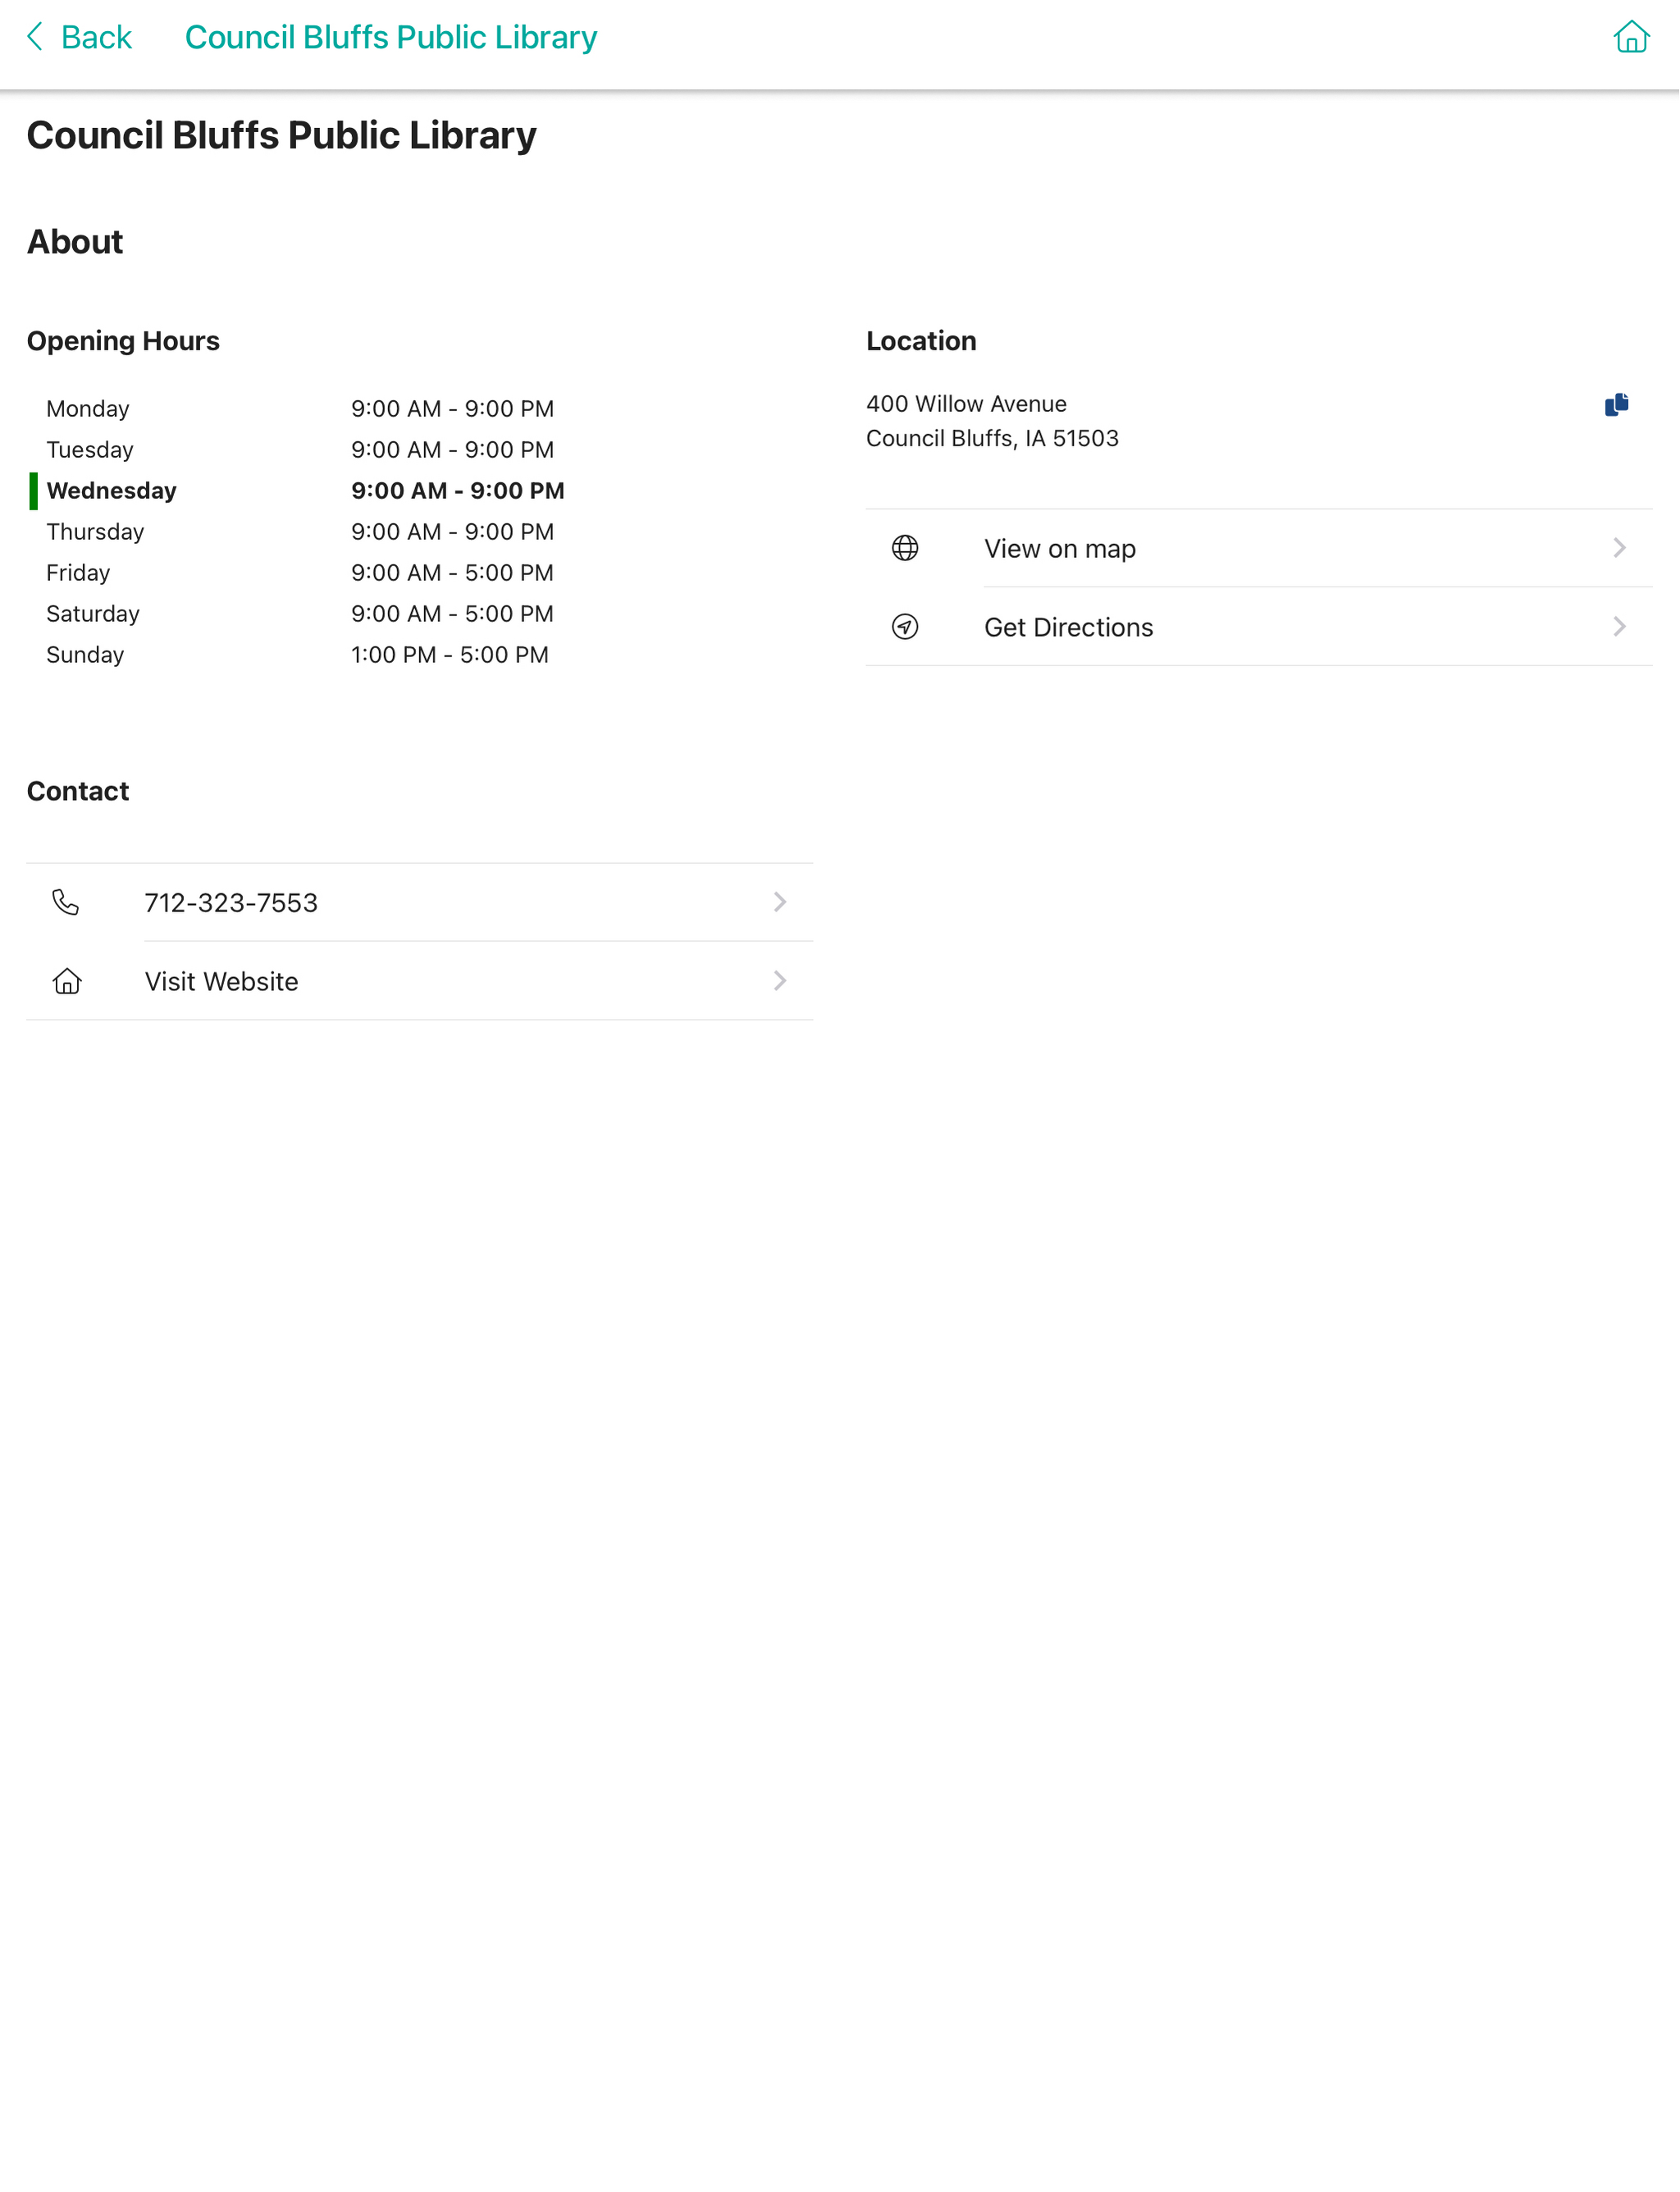Copy the library address with copy icon
Image resolution: width=1680 pixels, height=2192 pixels.
(1616, 404)
